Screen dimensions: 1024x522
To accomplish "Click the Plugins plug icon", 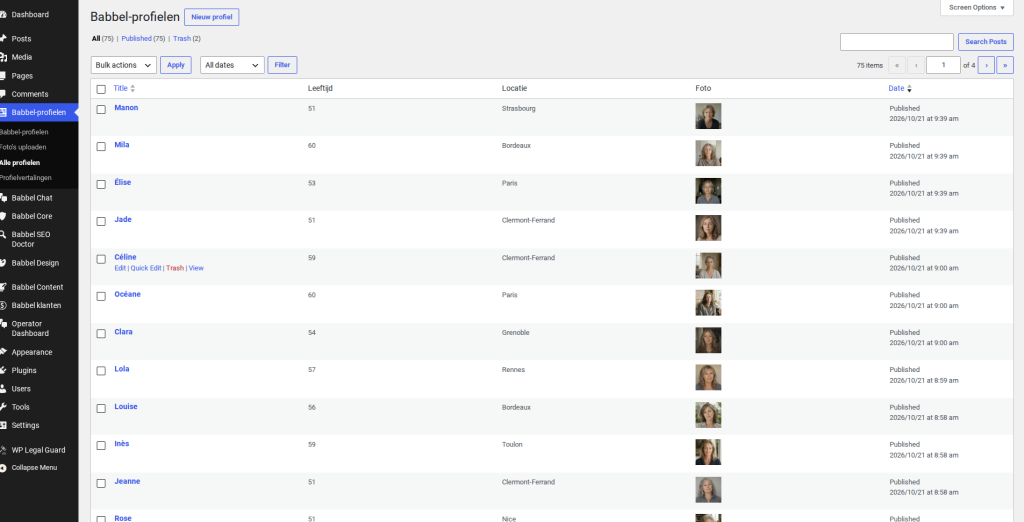I will [3, 370].
